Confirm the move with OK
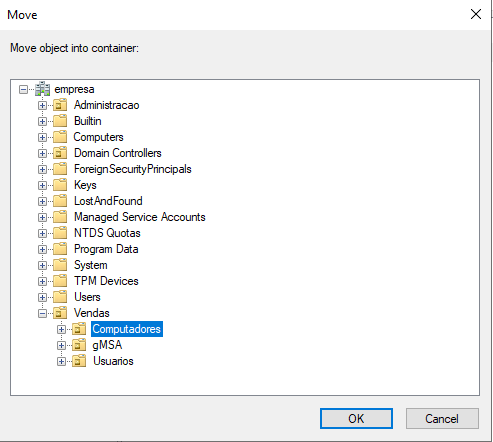Screen dimensions: 493x442 point(356,418)
